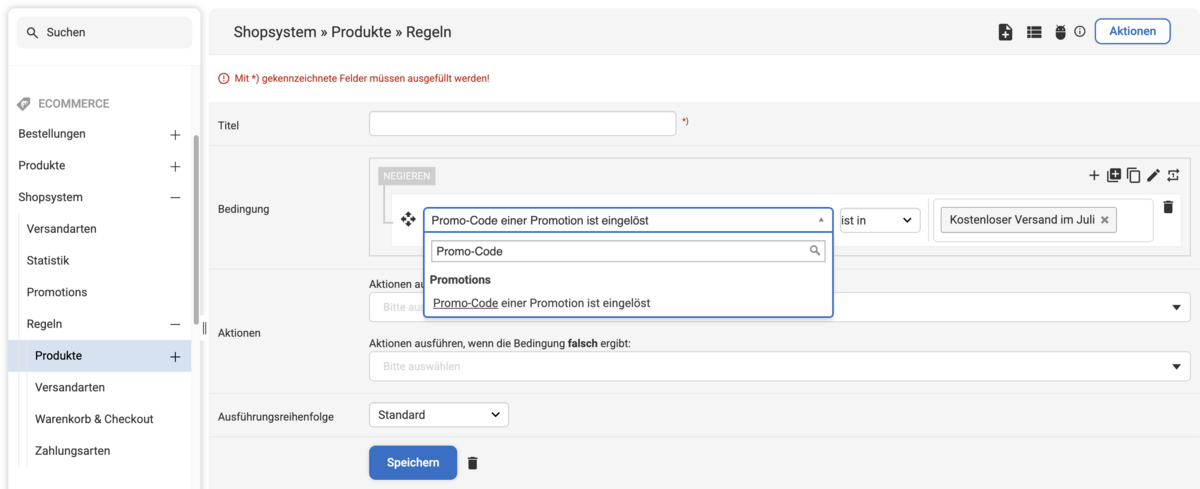Click into the Titel input field
Image resolution: width=1200 pixels, height=489 pixels.
coord(523,124)
